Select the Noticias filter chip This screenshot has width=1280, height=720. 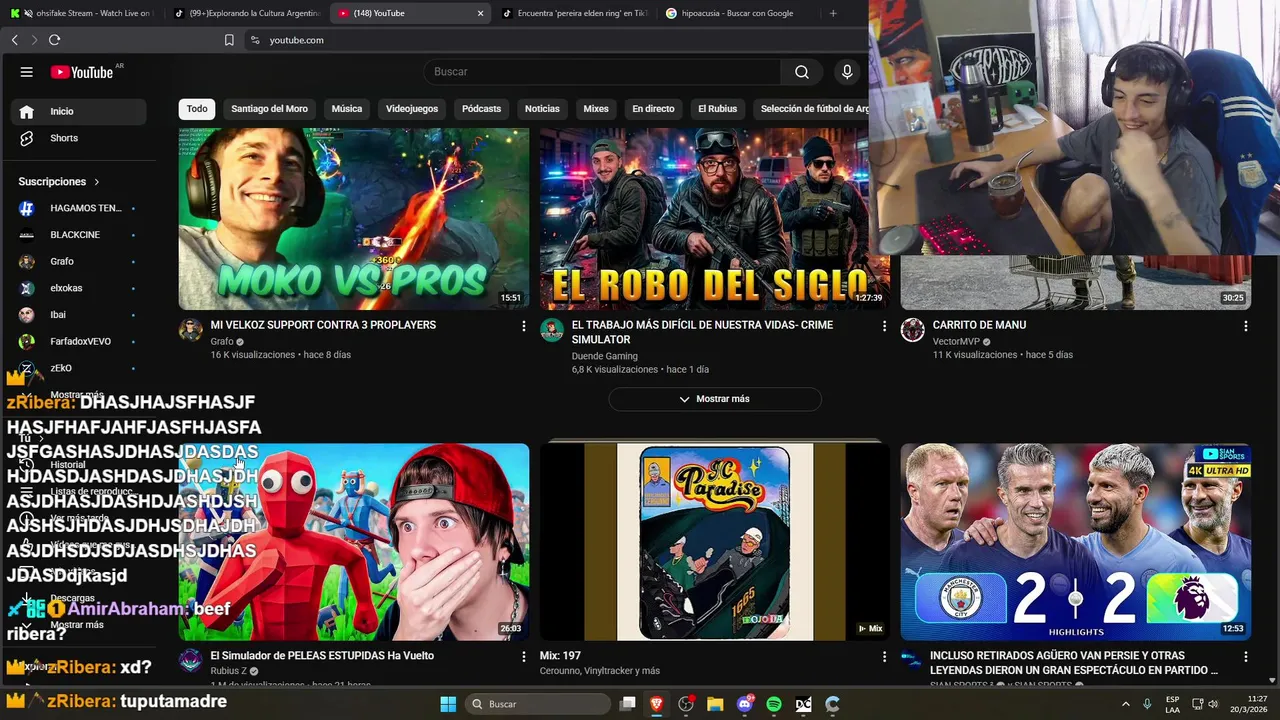pyautogui.click(x=542, y=109)
